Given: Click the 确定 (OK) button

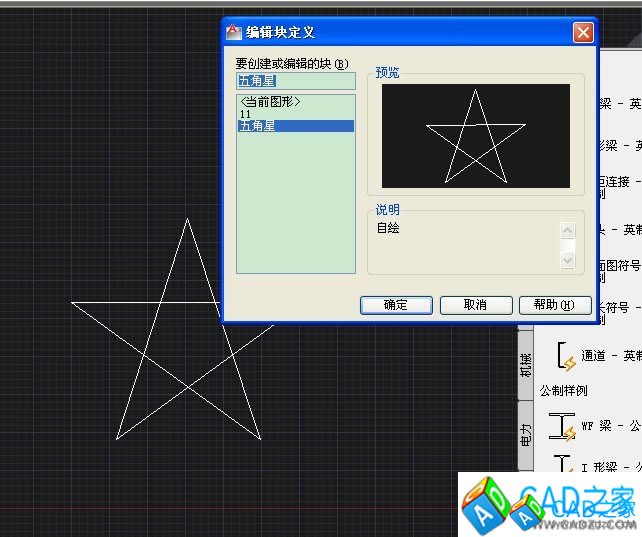Looking at the screenshot, I should click(x=396, y=305).
